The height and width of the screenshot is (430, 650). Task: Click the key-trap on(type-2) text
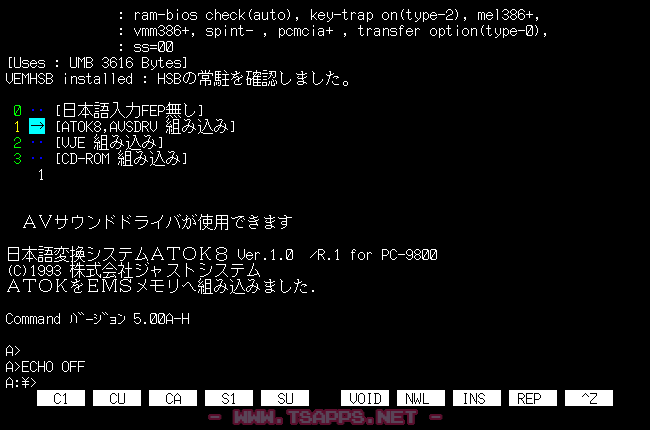385,15
